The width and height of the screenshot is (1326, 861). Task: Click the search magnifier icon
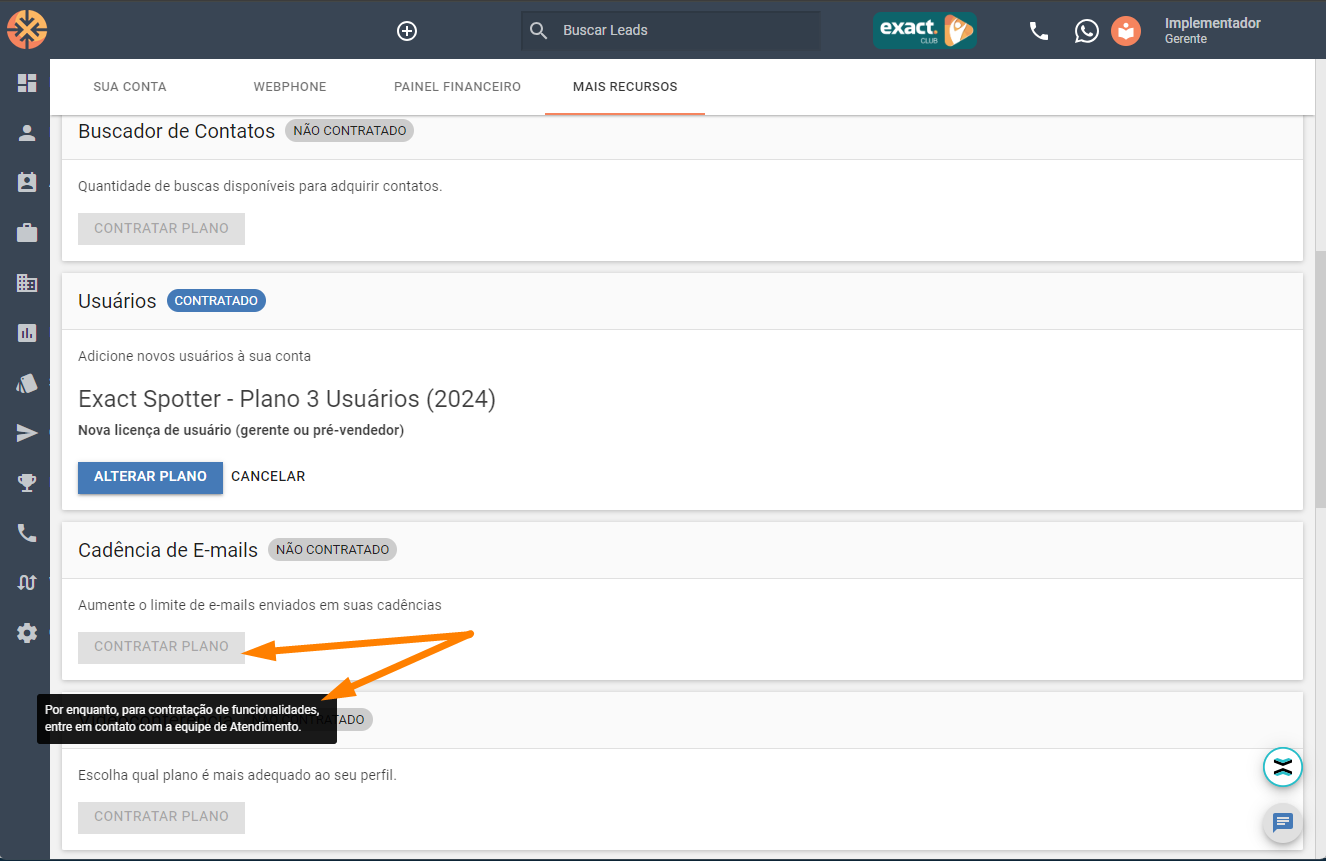point(538,31)
